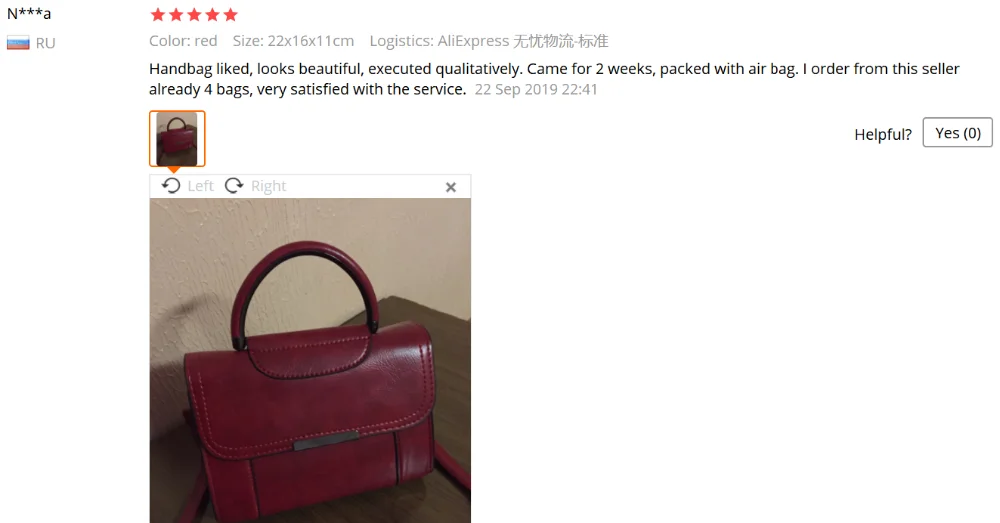Click the third rating star

[194, 15]
